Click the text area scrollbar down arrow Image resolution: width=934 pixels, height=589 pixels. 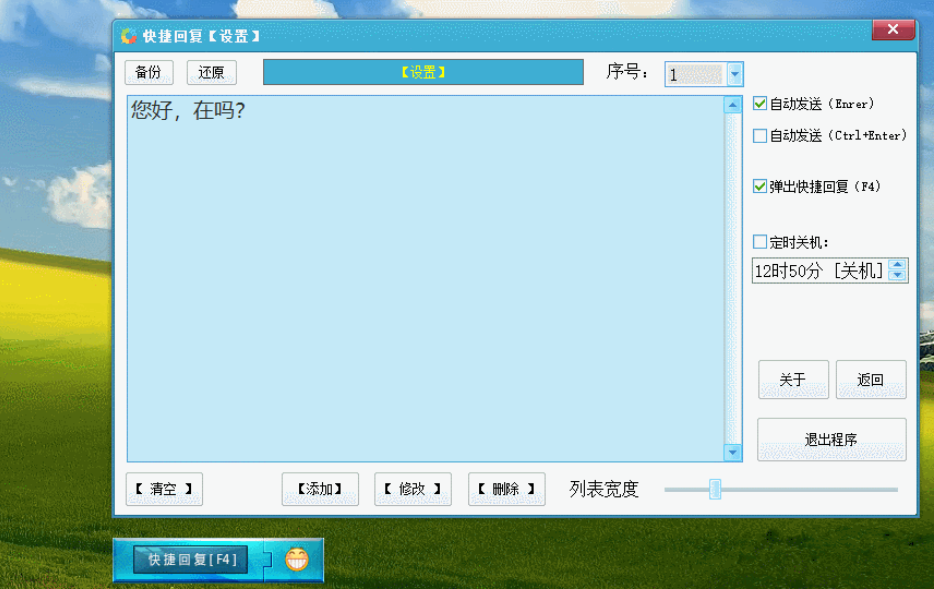(732, 453)
